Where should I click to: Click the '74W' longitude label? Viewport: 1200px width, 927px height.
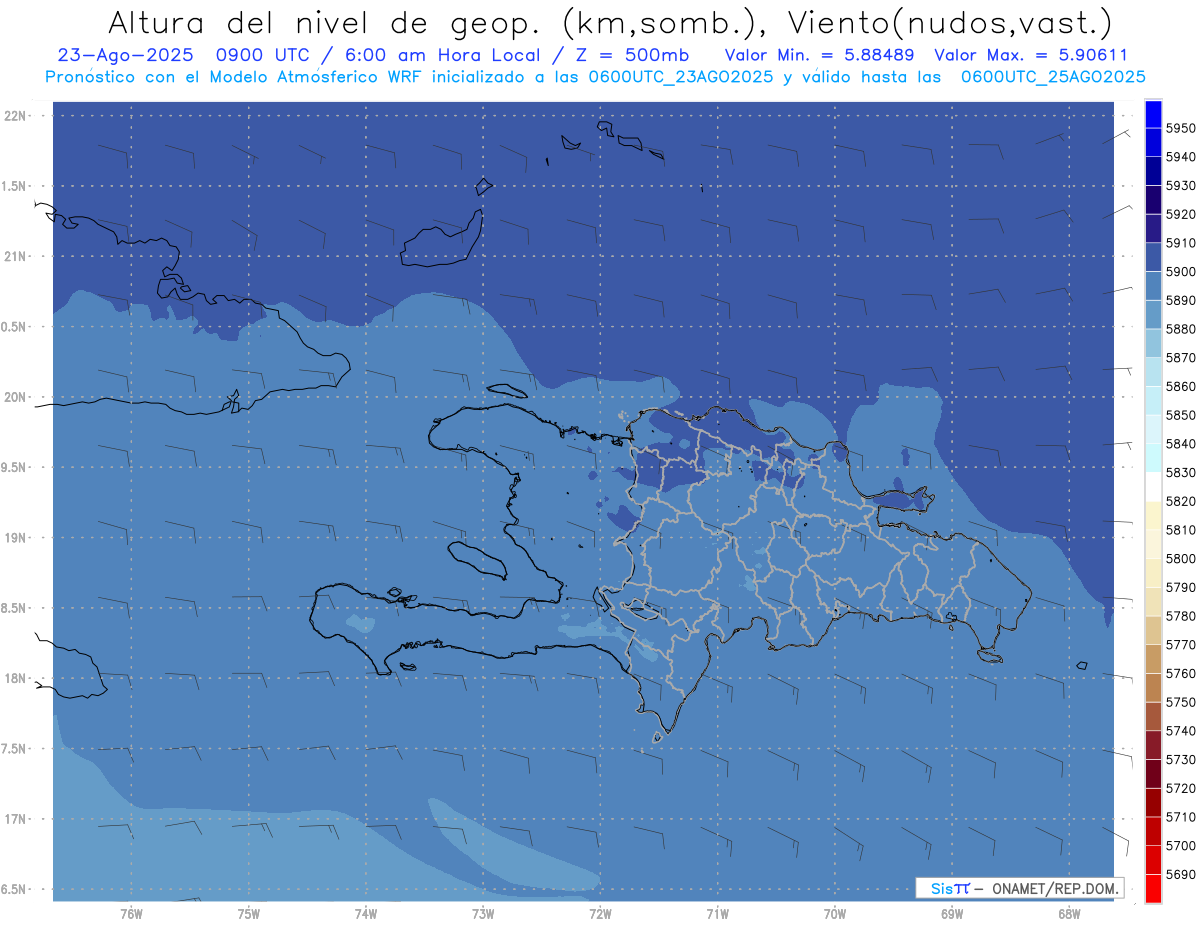click(366, 913)
